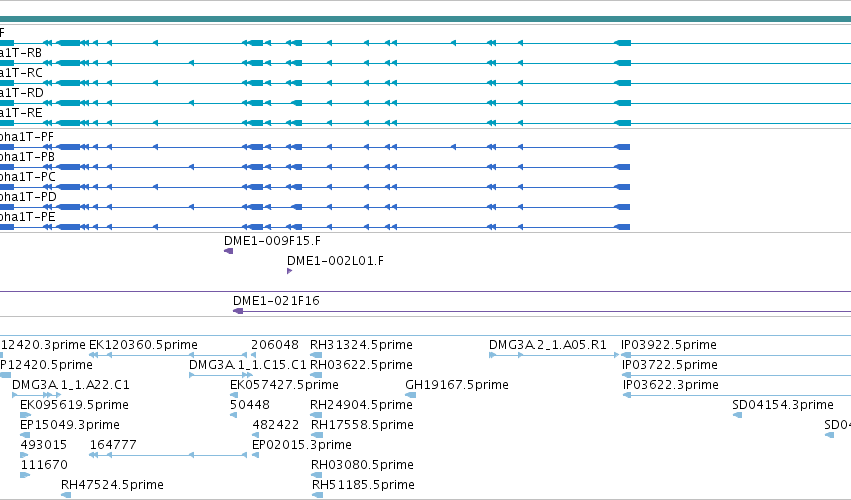The image size is (851, 500).
Task: Select the DMG3A.2_1.A05.R1 label
Action: point(548,345)
